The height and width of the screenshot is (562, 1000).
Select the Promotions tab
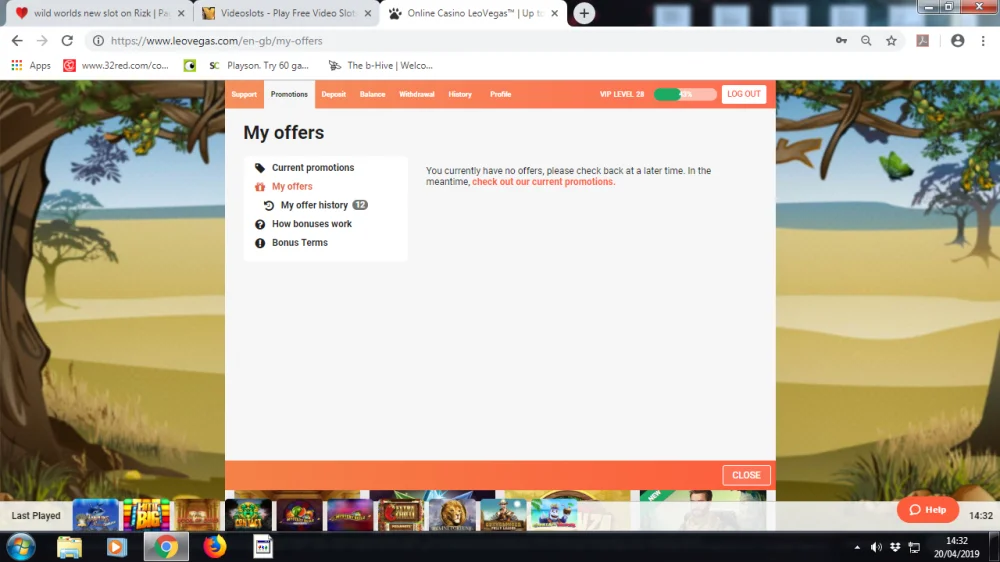(x=289, y=94)
